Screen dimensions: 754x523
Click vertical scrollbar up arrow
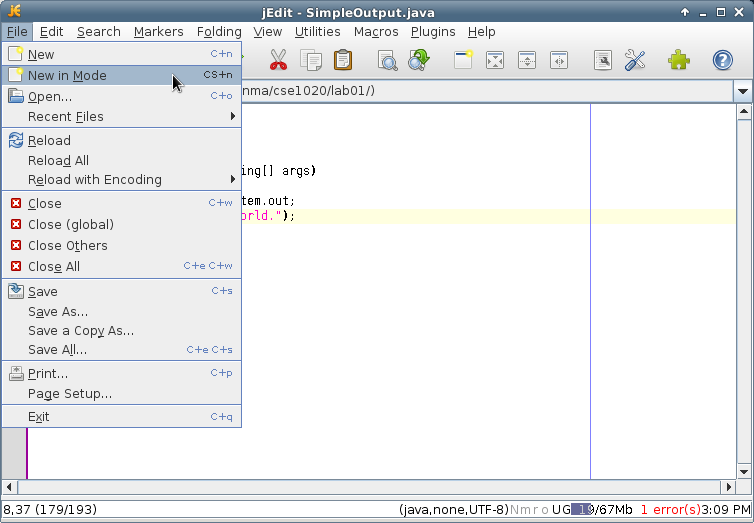click(x=744, y=112)
